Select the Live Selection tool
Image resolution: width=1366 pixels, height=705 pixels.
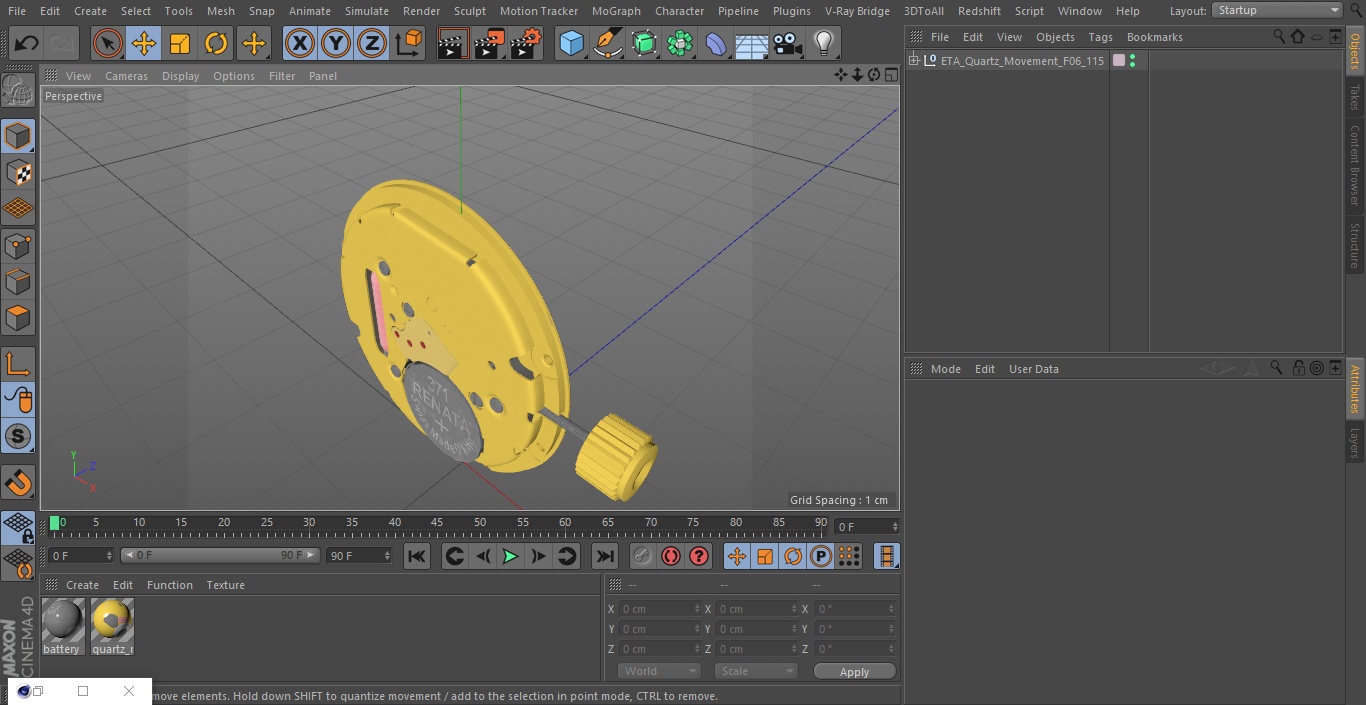108,44
